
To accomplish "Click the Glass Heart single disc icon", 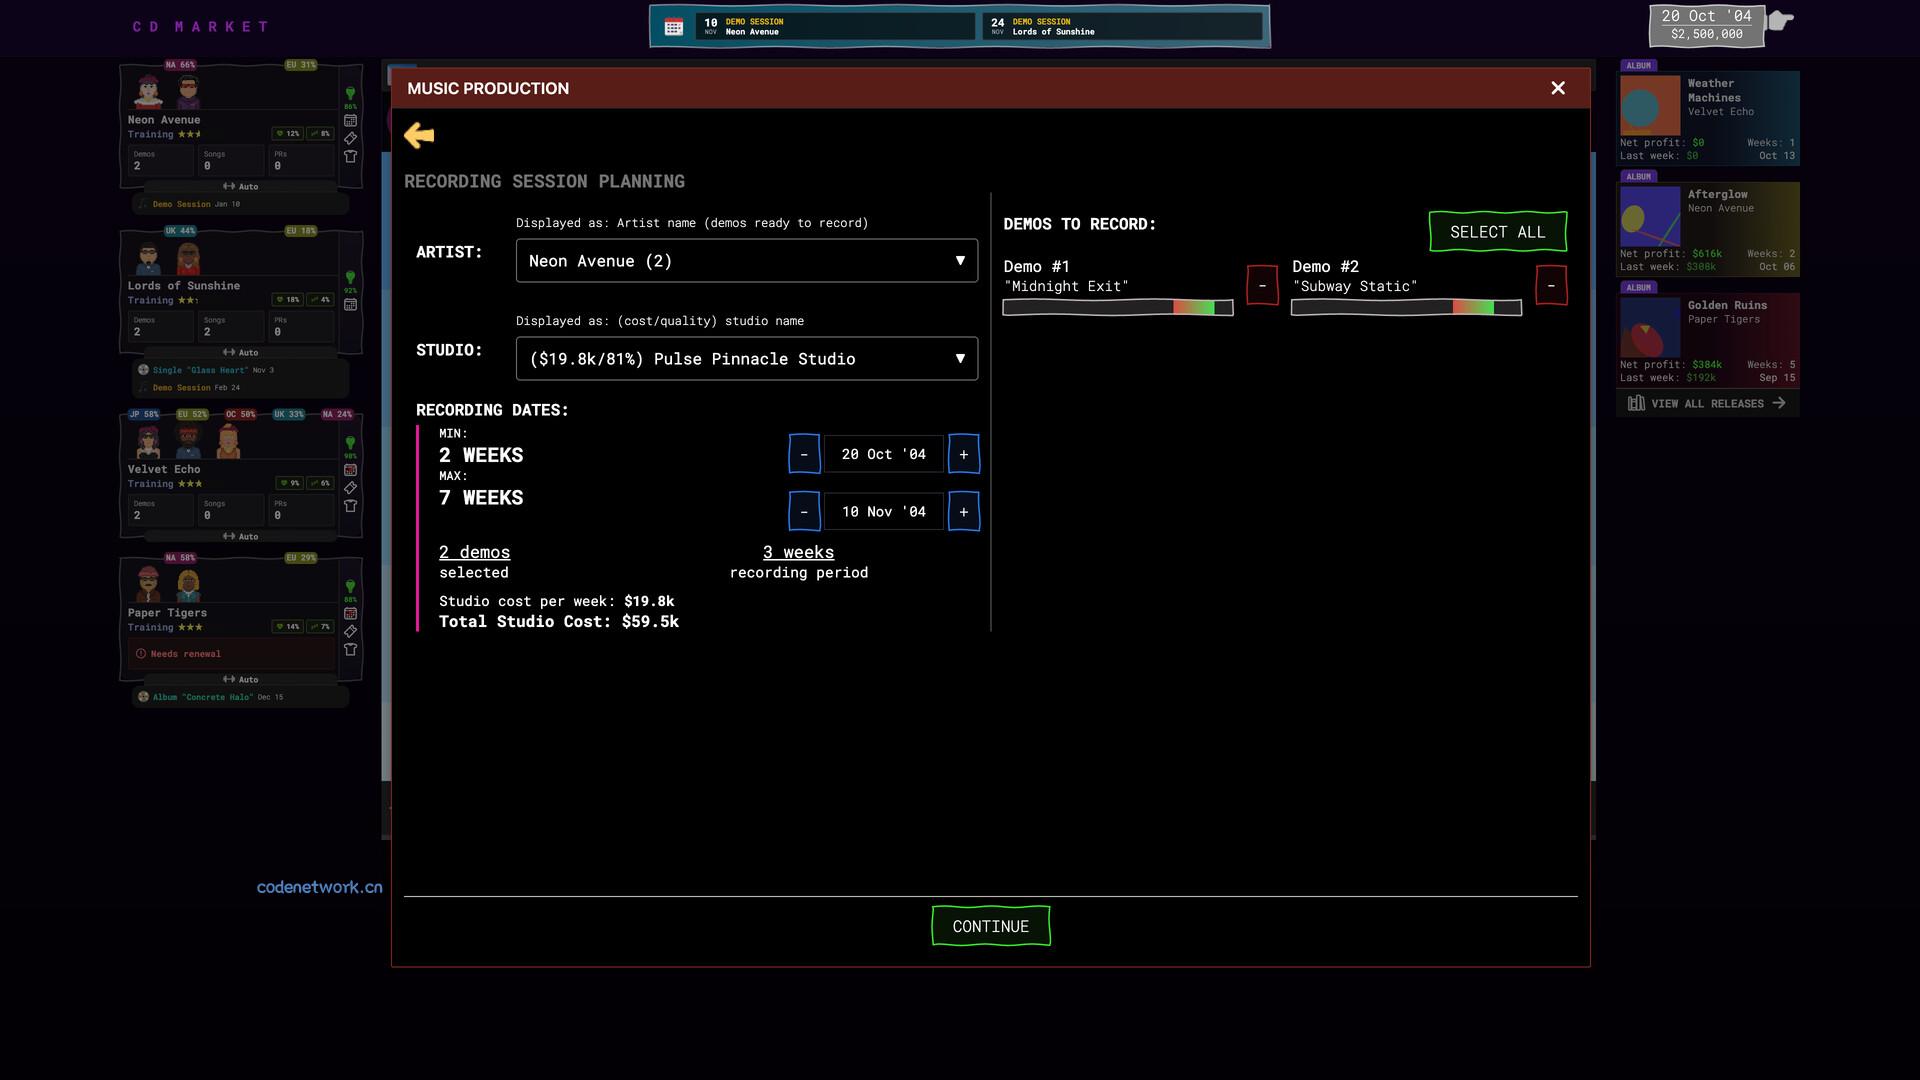I will tap(143, 370).
